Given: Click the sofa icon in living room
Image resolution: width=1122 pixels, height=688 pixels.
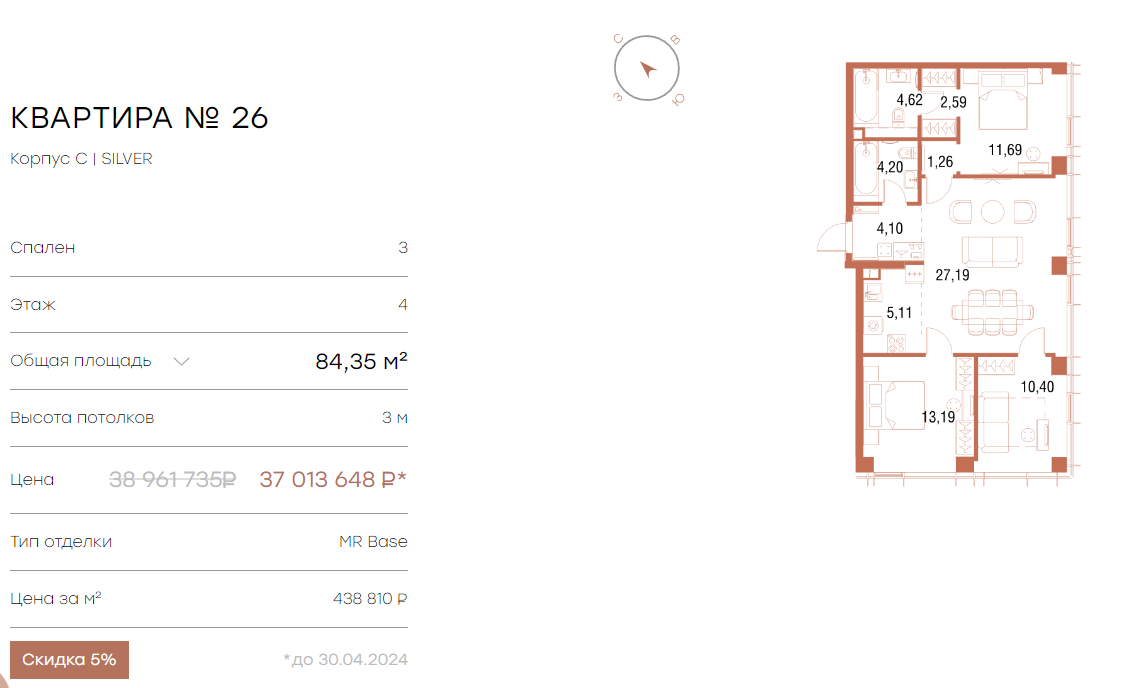Looking at the screenshot, I should click(992, 251).
